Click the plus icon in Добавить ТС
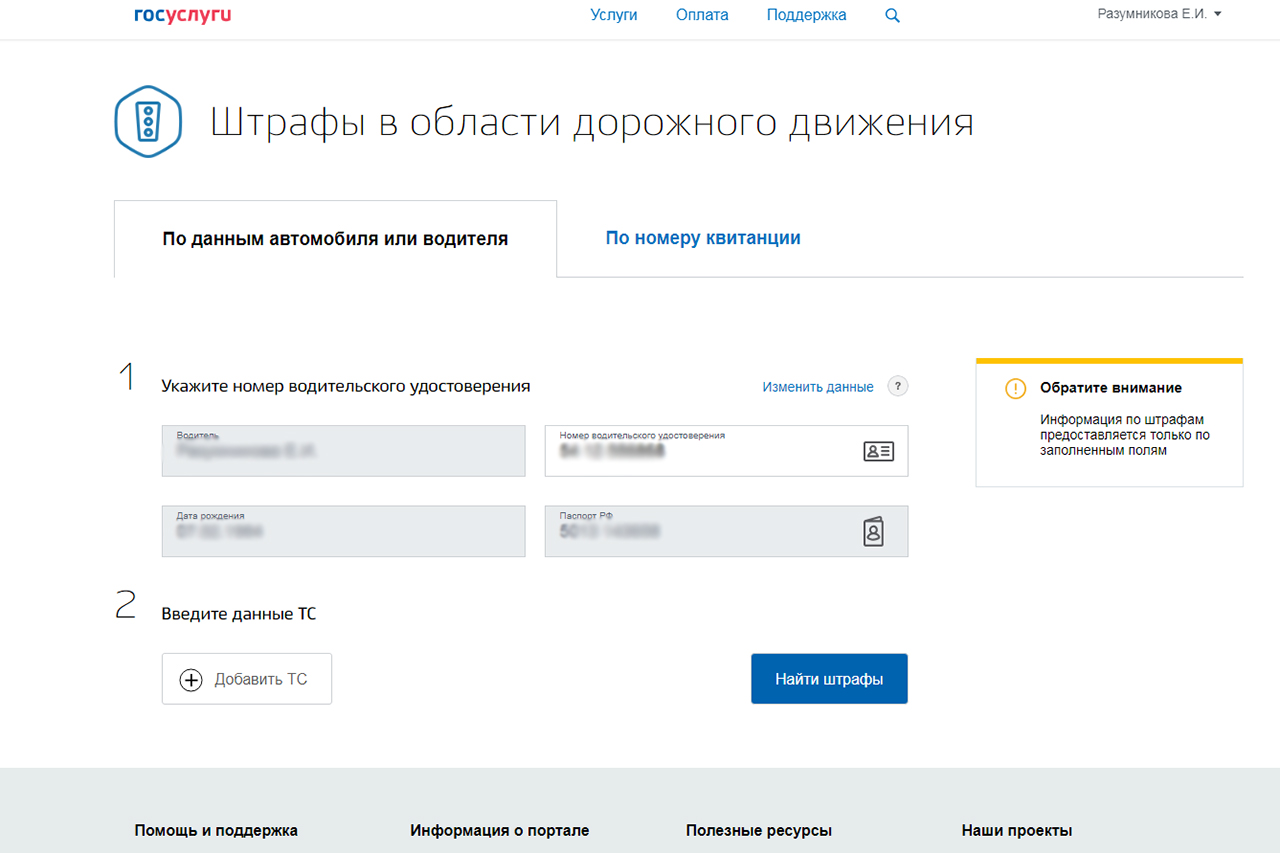 (x=190, y=680)
